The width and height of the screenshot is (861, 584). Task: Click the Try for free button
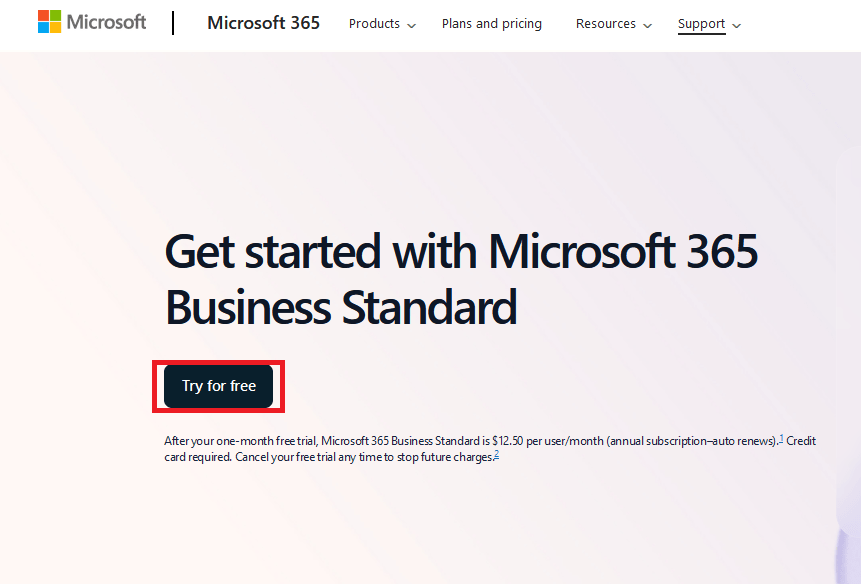[219, 386]
